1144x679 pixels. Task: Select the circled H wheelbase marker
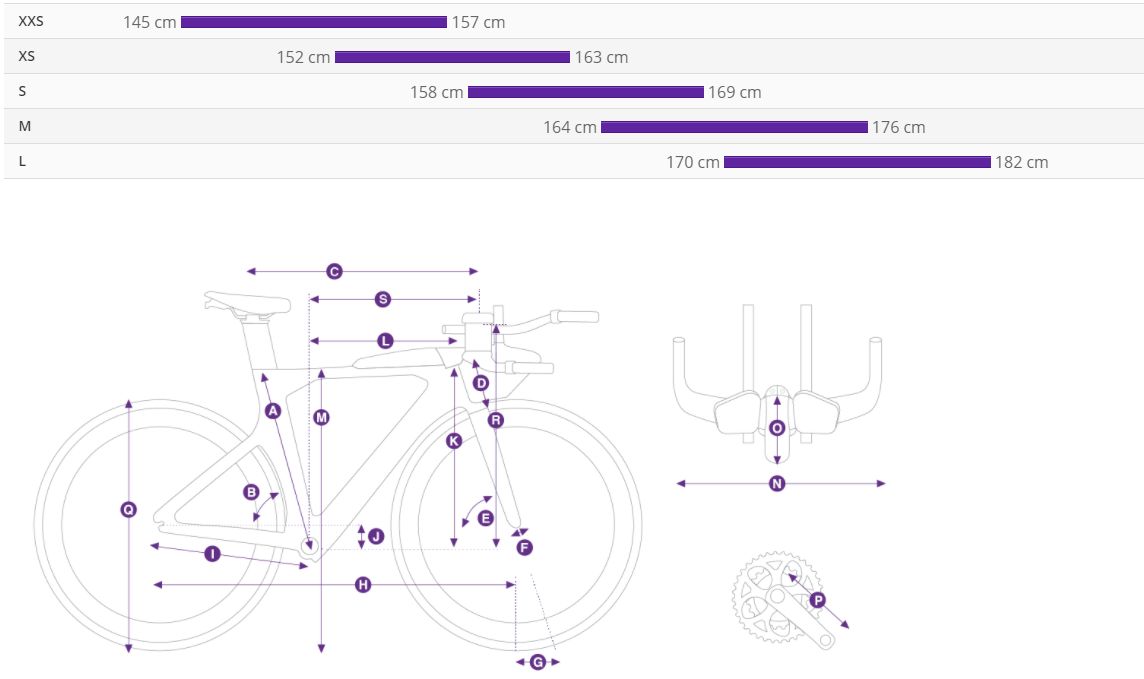pyautogui.click(x=363, y=584)
